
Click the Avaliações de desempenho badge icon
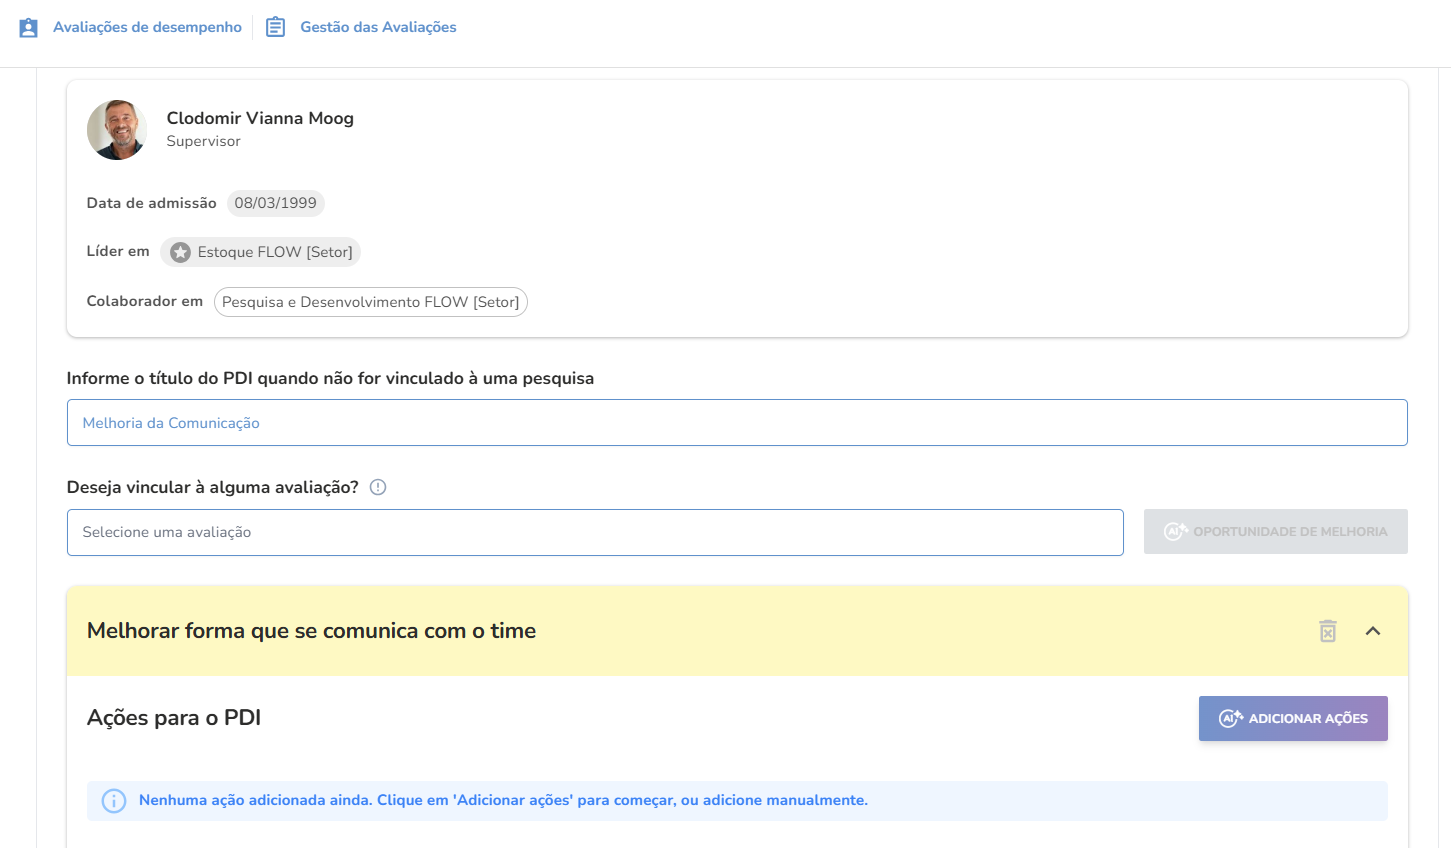point(29,27)
